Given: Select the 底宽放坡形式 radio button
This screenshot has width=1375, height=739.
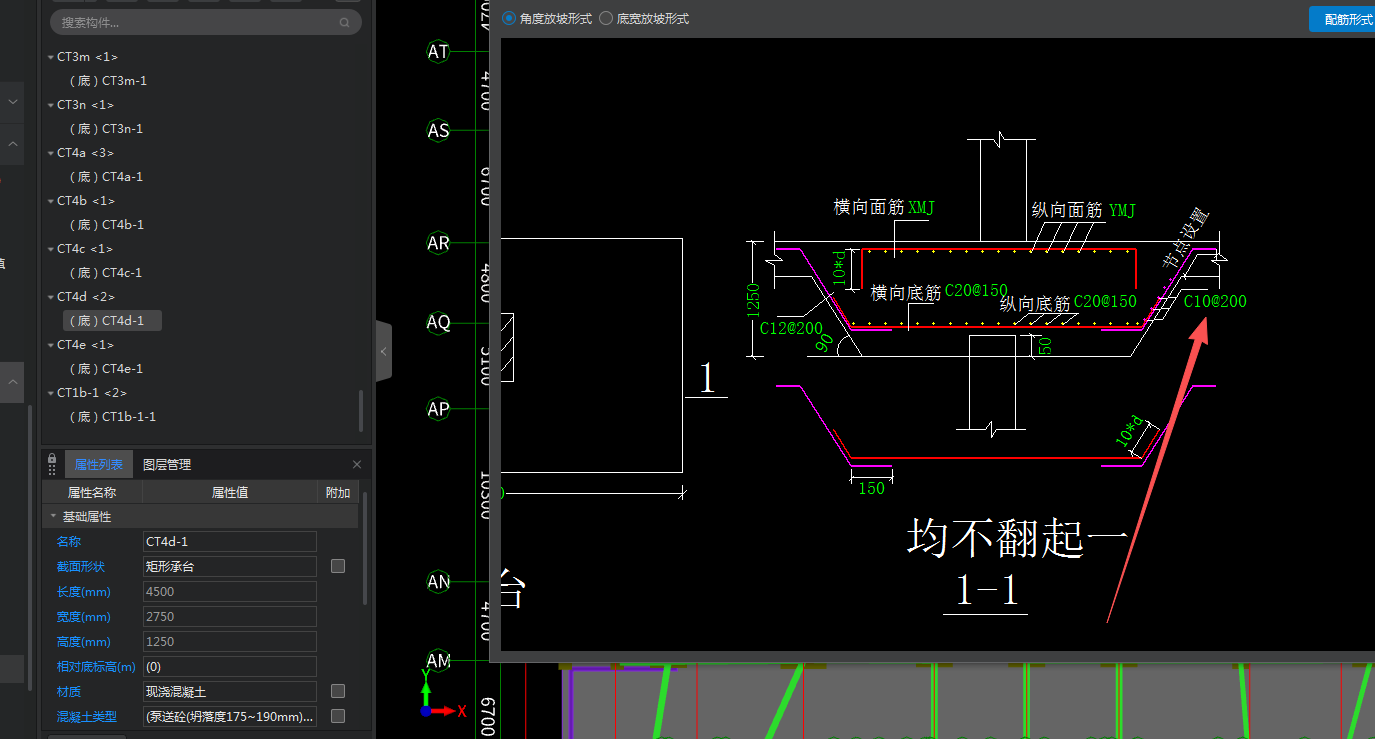Looking at the screenshot, I should (x=606, y=17).
